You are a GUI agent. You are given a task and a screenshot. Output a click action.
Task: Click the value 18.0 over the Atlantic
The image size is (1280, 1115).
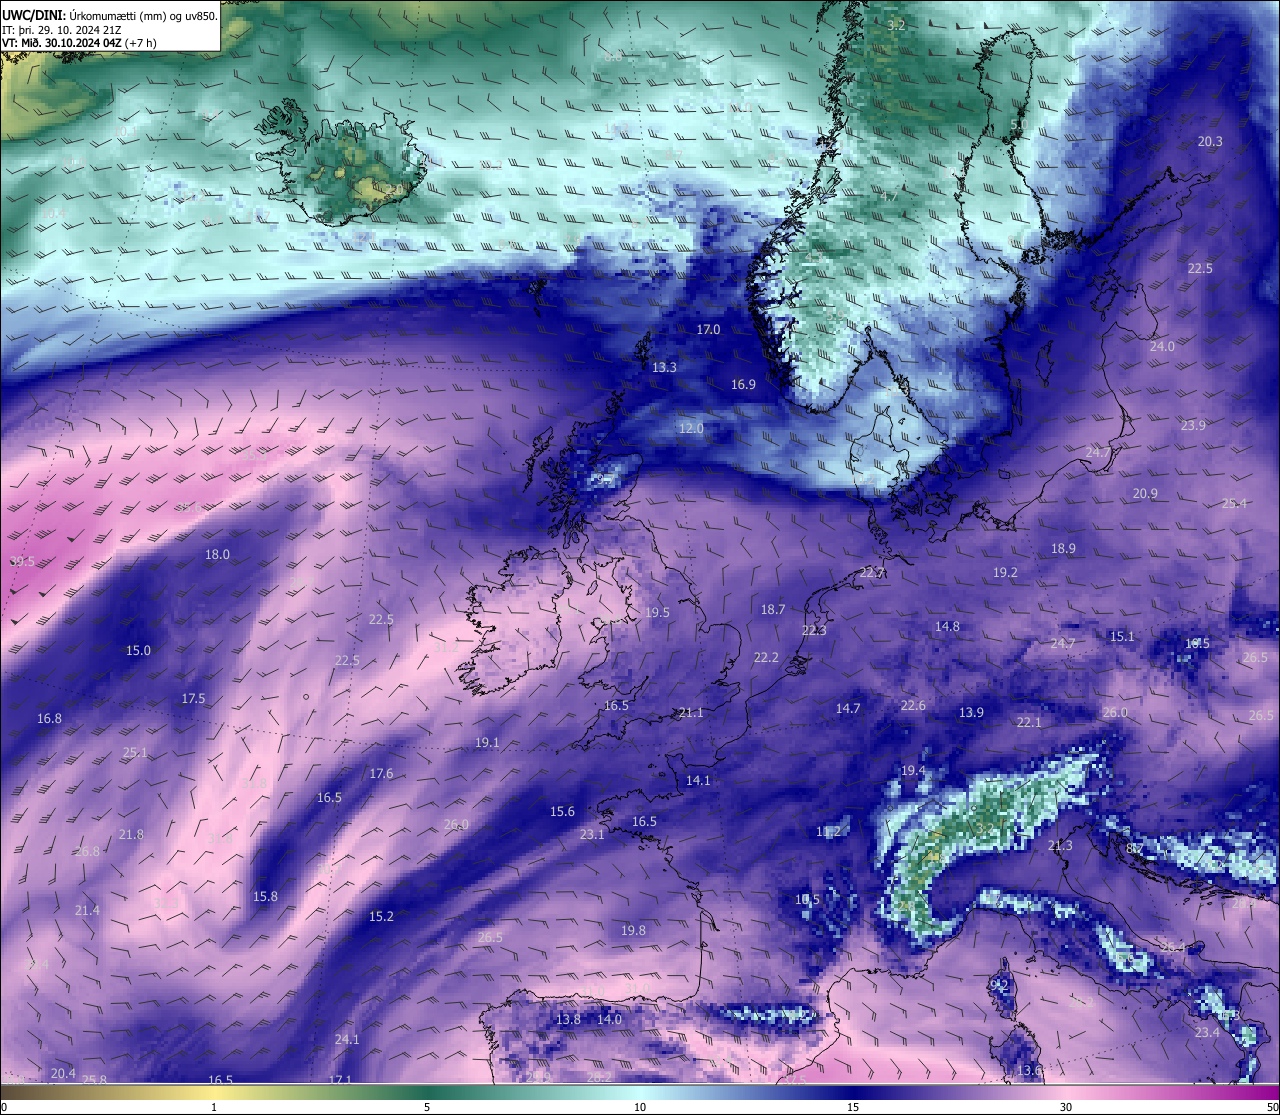pos(217,554)
